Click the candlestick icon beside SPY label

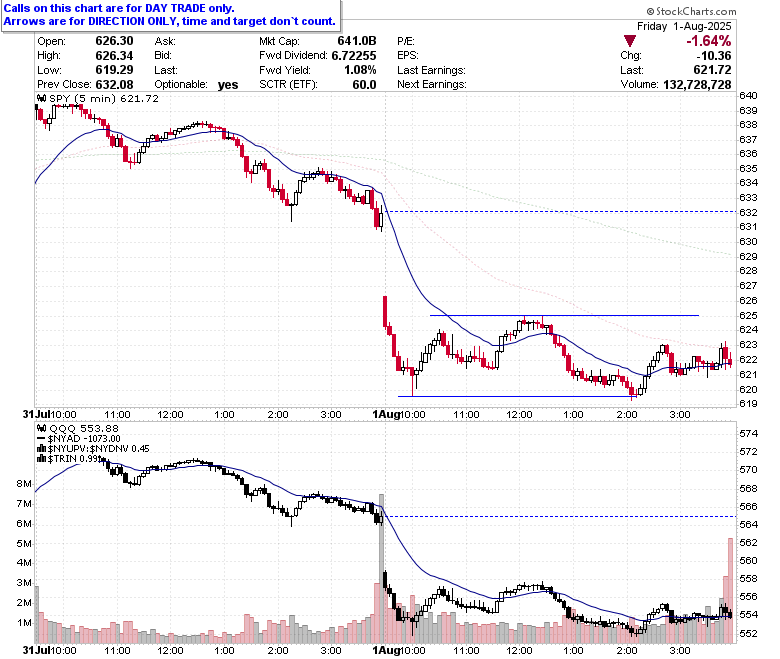pyautogui.click(x=42, y=98)
